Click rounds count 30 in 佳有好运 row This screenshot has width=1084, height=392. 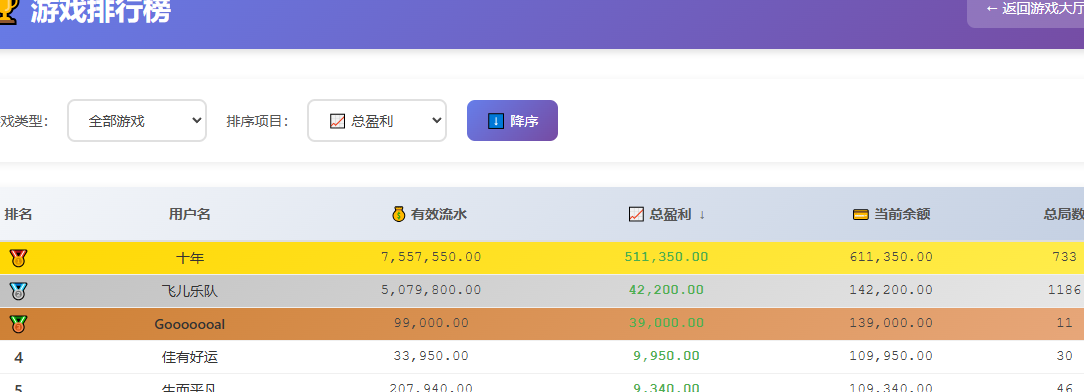point(1065,356)
